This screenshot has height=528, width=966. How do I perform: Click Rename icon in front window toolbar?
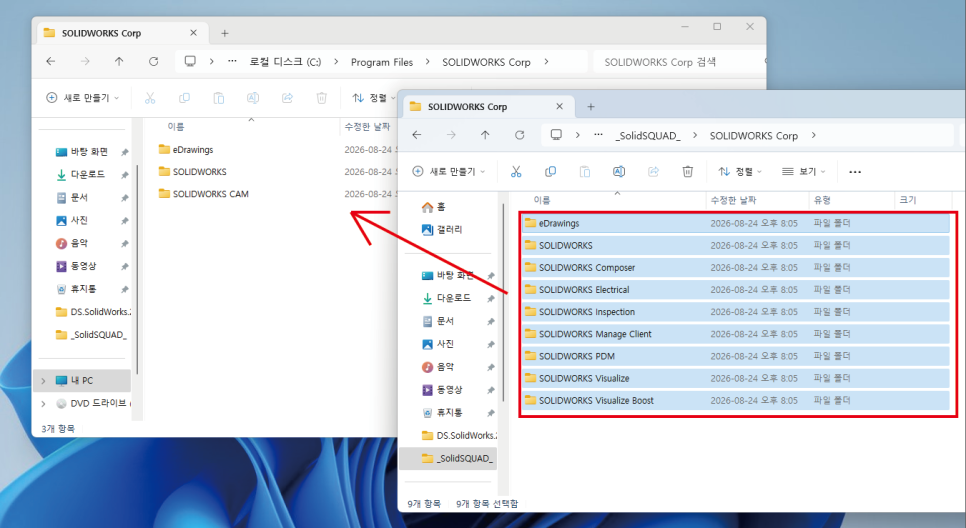pyautogui.click(x=619, y=172)
